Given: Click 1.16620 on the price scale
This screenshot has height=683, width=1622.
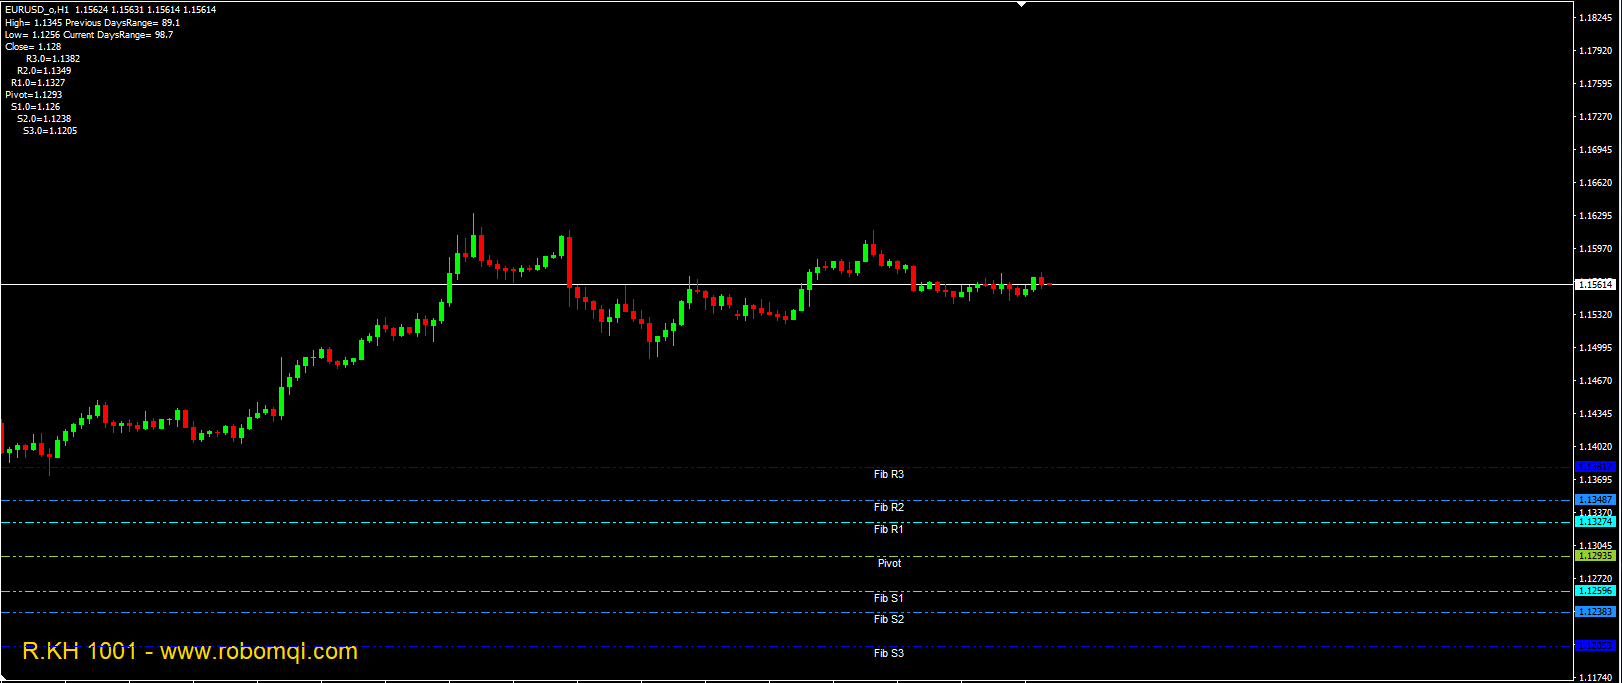Looking at the screenshot, I should pyautogui.click(x=1595, y=183).
